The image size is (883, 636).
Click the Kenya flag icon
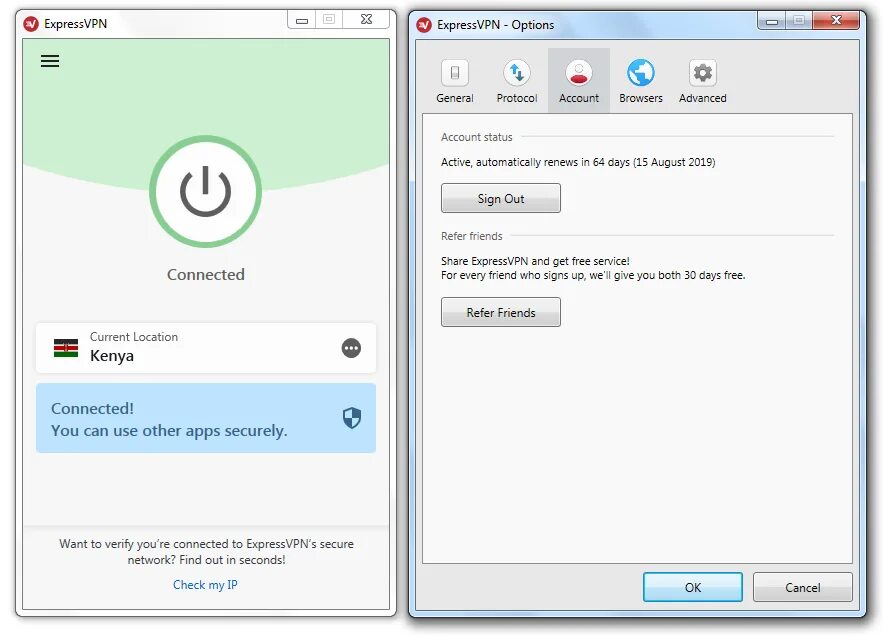[x=66, y=348]
